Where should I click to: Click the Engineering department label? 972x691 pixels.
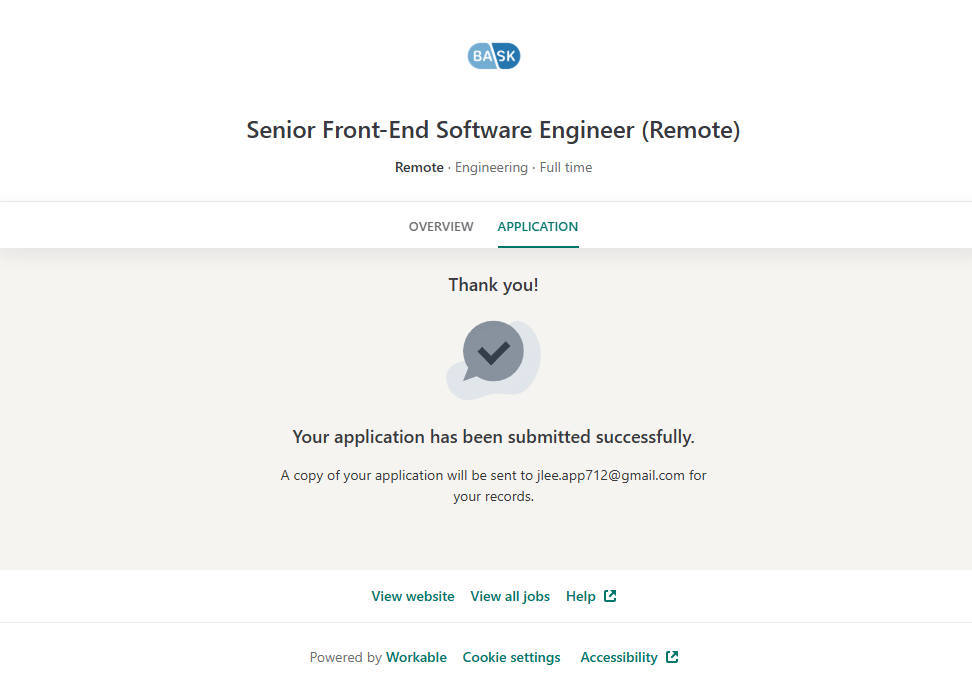[491, 168]
